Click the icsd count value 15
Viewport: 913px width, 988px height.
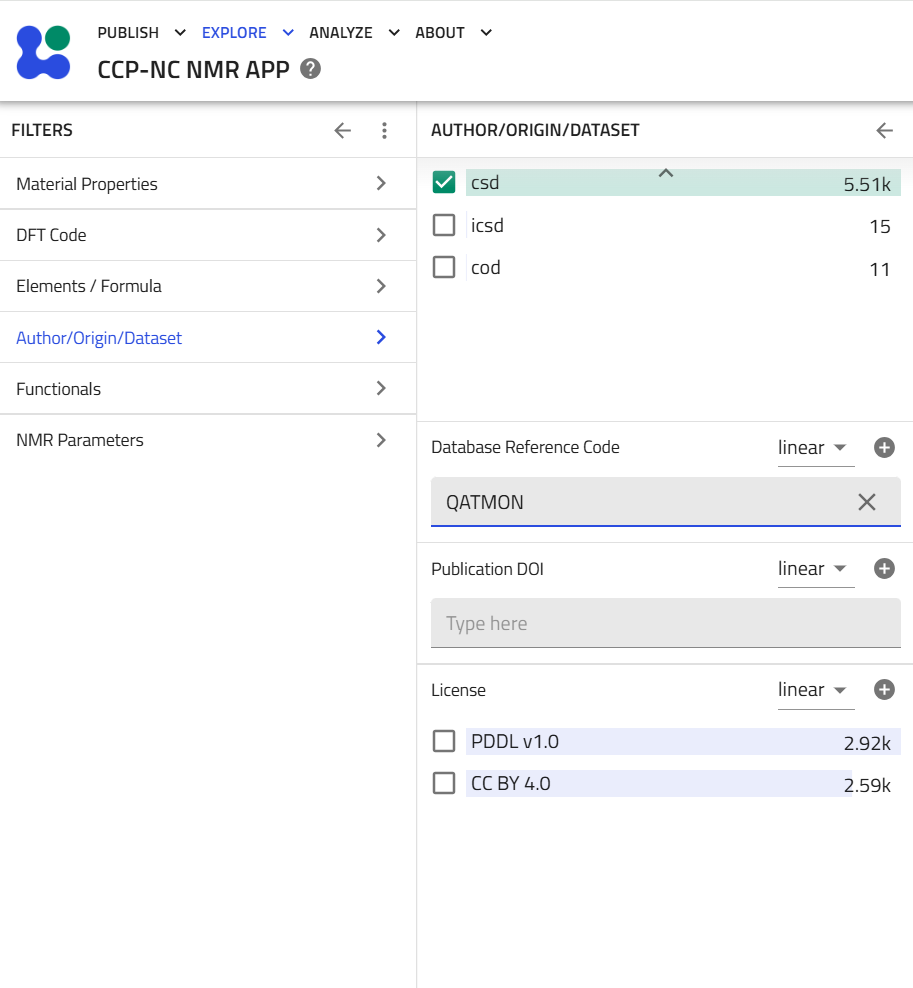pyautogui.click(x=880, y=227)
